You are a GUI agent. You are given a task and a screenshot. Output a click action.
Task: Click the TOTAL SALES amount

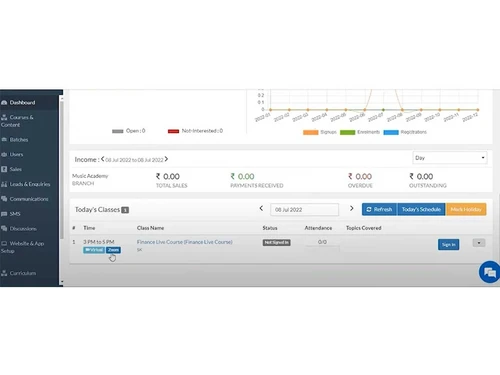pos(168,176)
